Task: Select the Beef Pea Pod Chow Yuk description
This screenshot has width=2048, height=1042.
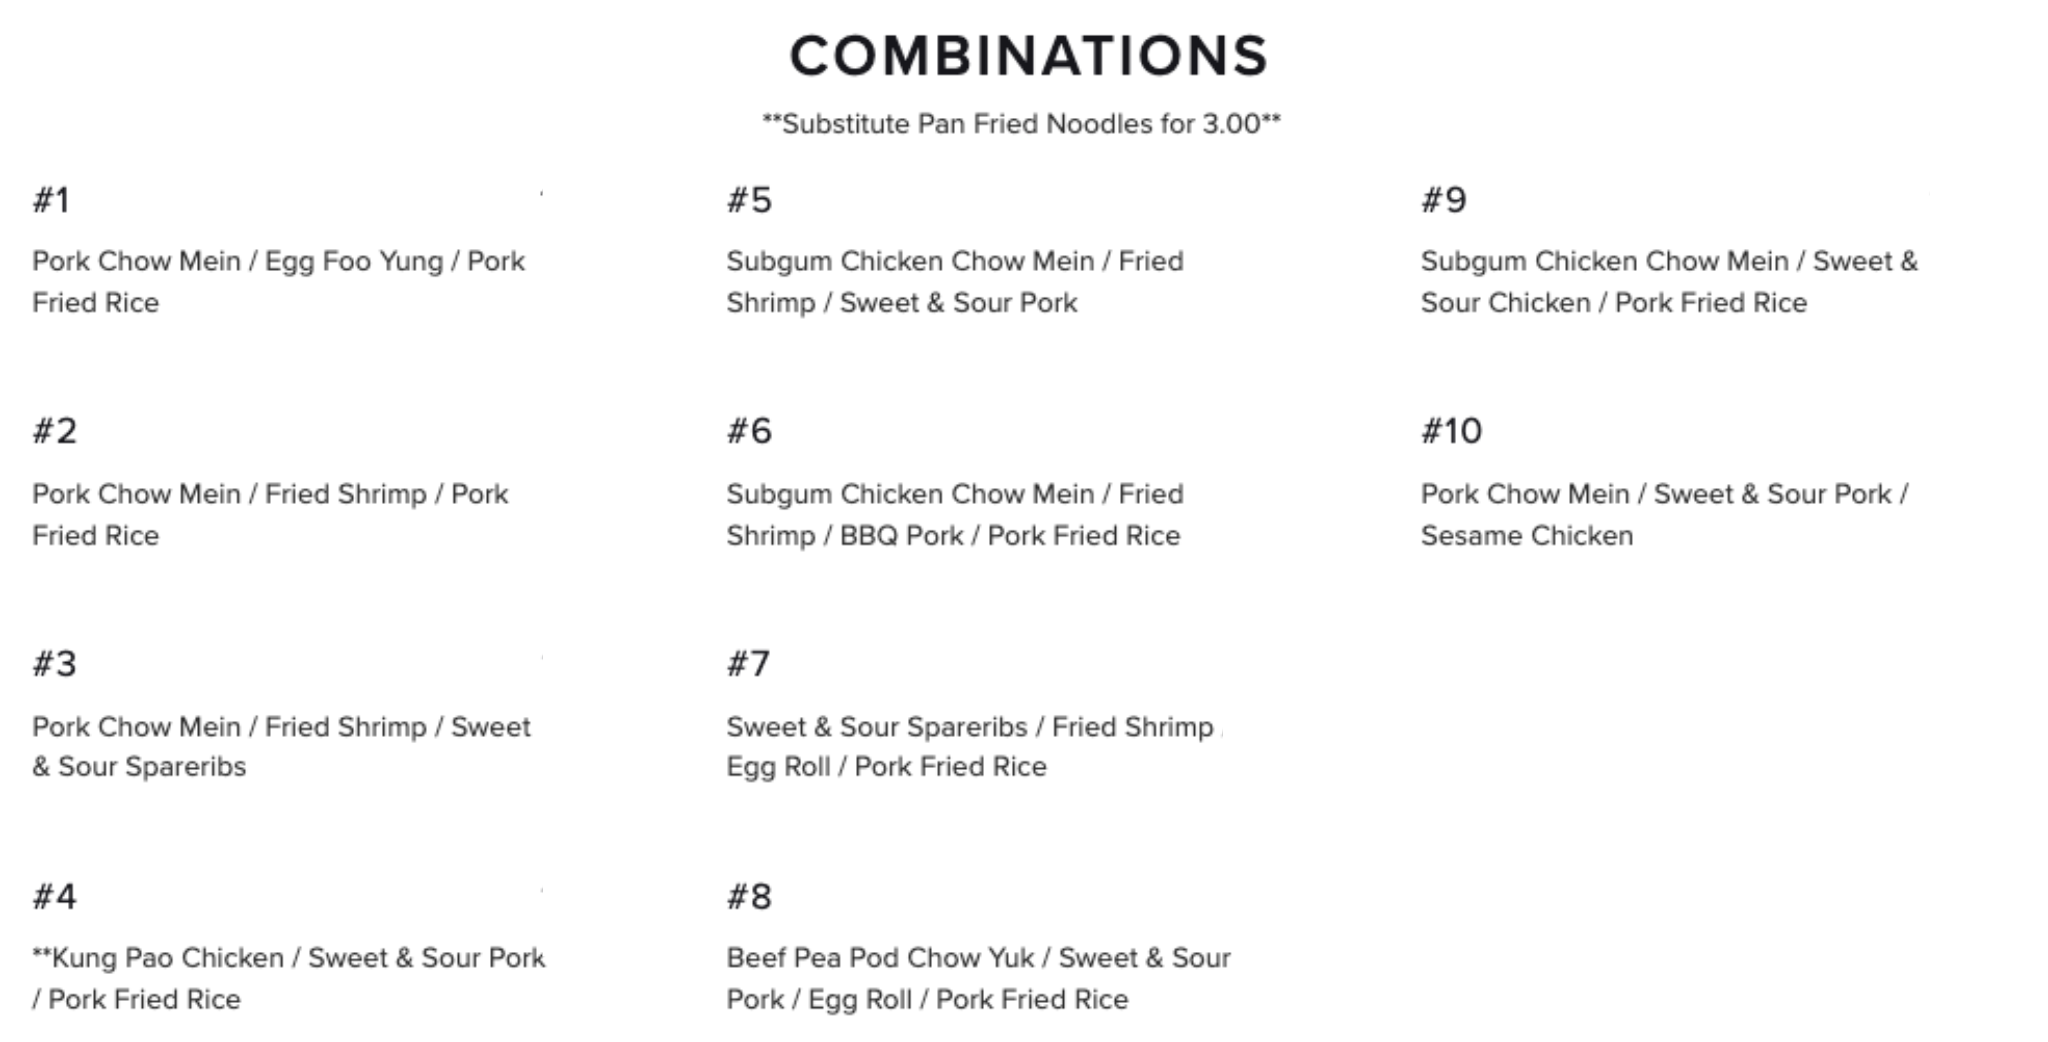Action: [978, 979]
